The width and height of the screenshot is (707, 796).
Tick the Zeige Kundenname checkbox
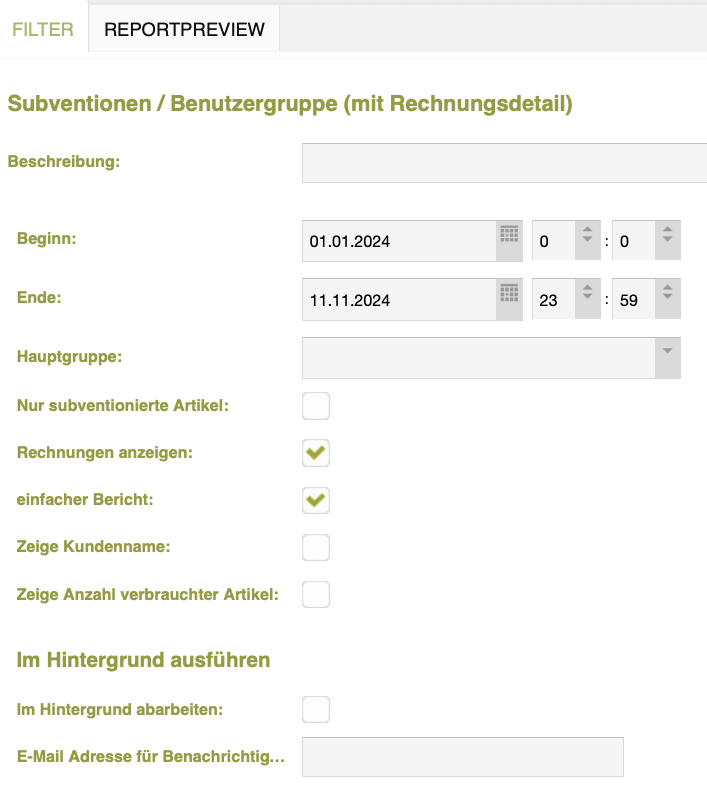pos(316,547)
